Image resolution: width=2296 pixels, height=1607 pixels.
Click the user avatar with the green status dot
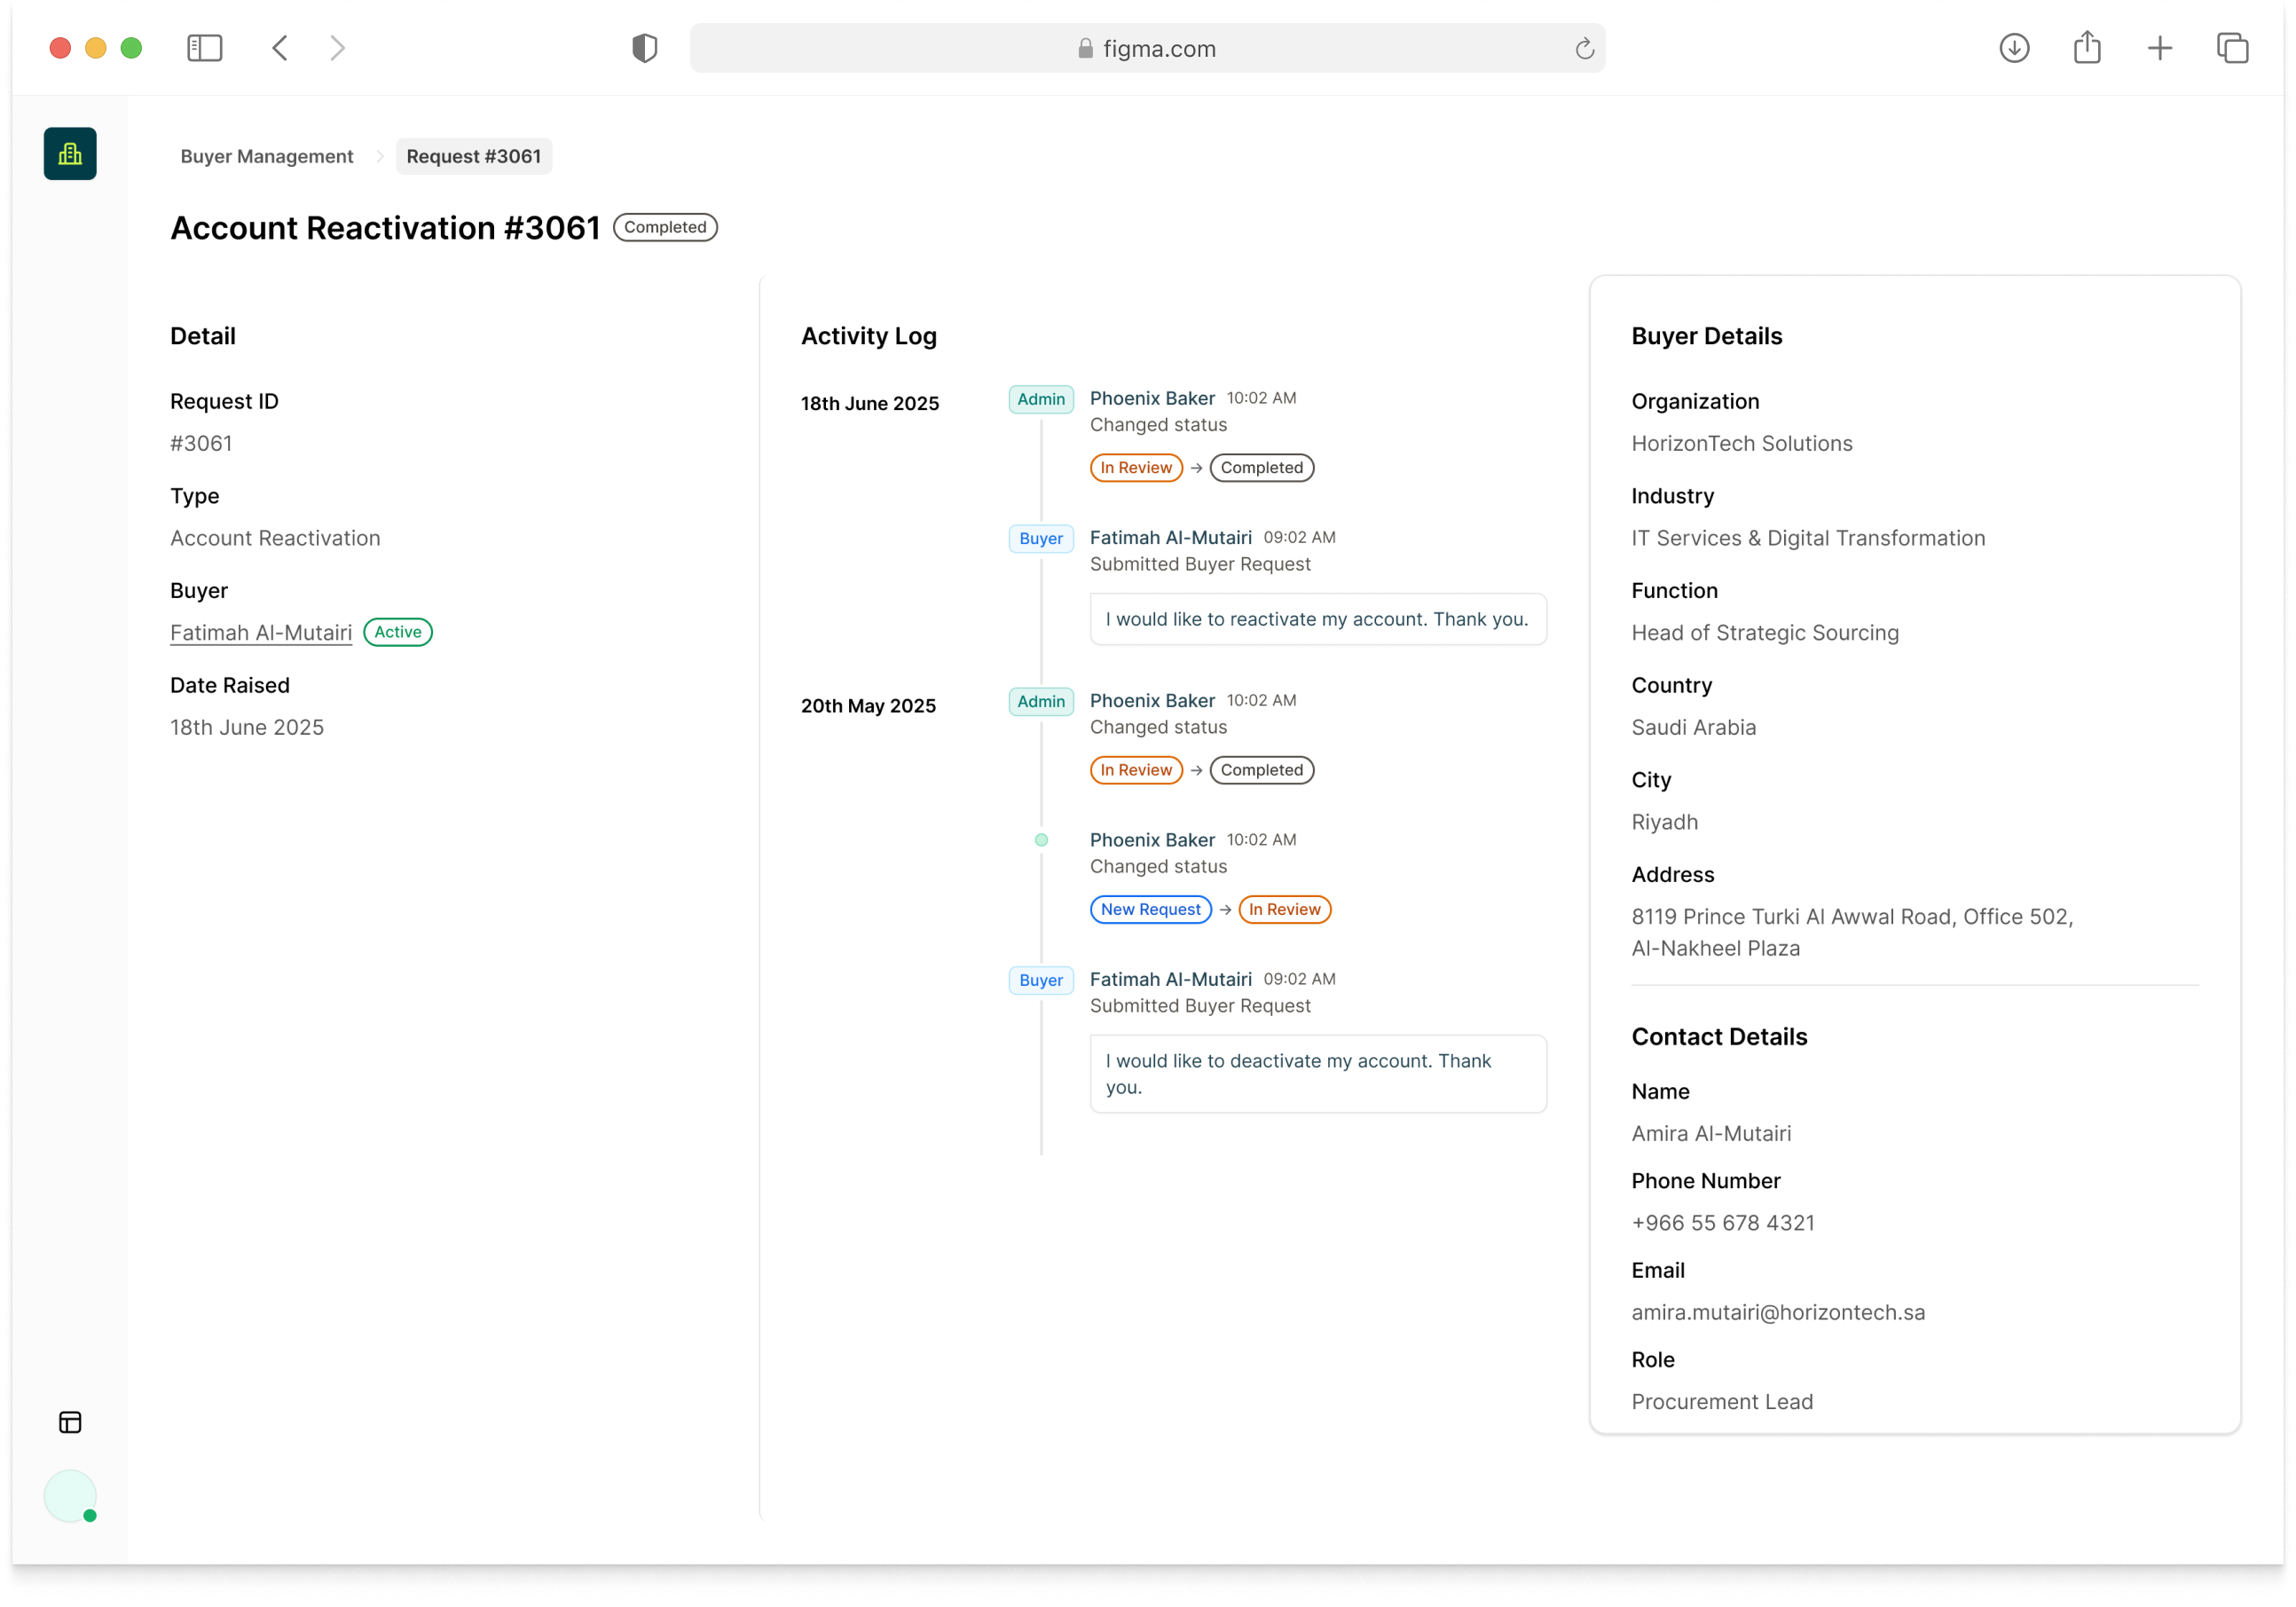[x=69, y=1496]
